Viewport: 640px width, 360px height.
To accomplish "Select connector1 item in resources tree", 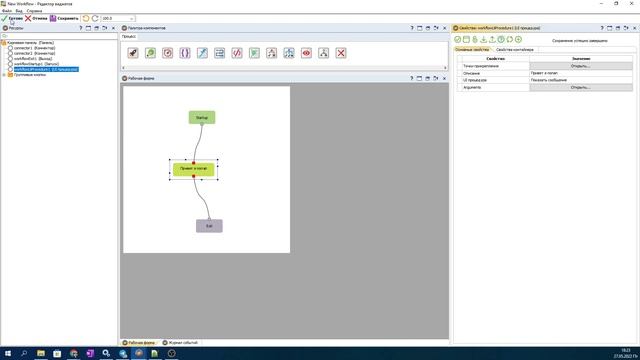I will (34, 48).
